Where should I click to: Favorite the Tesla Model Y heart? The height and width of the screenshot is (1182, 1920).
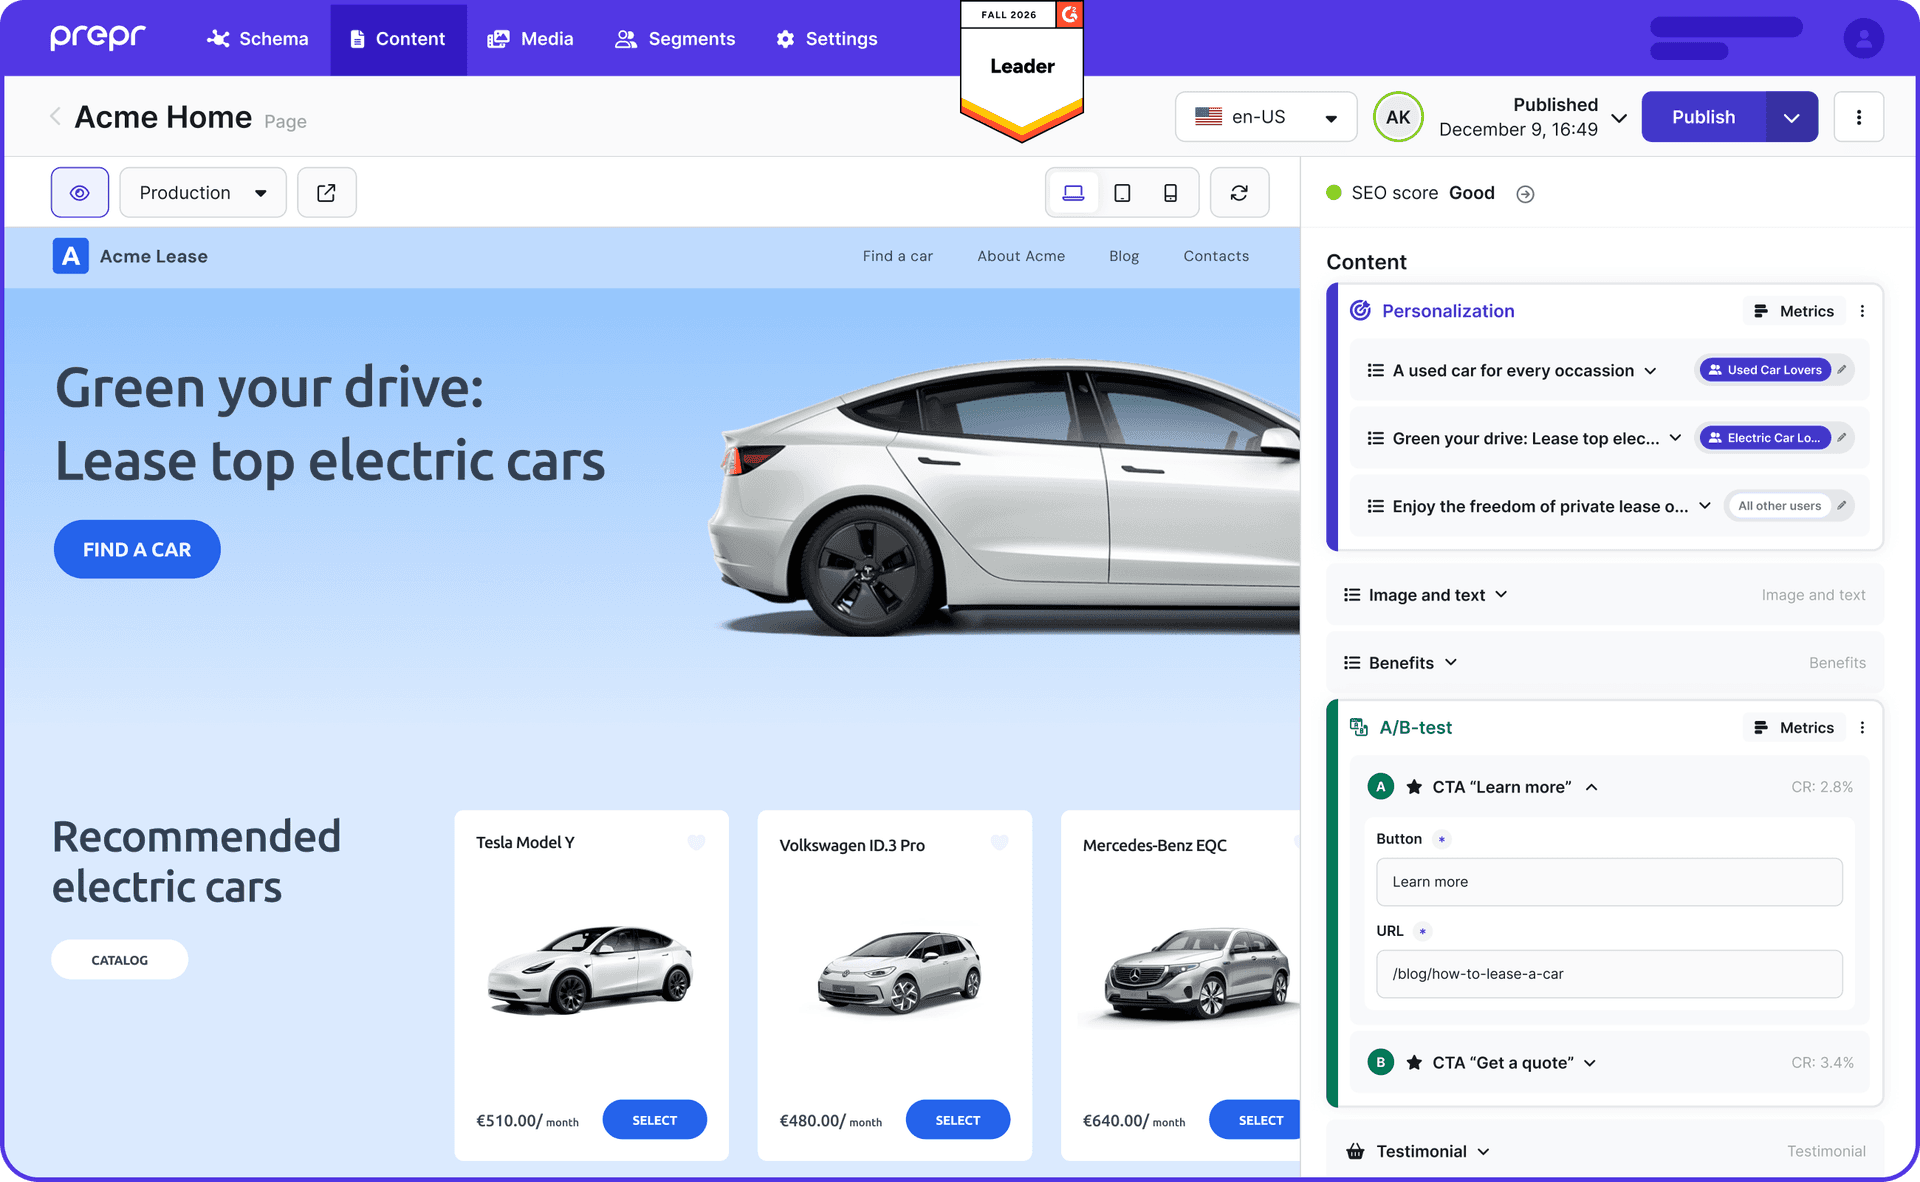coord(696,842)
